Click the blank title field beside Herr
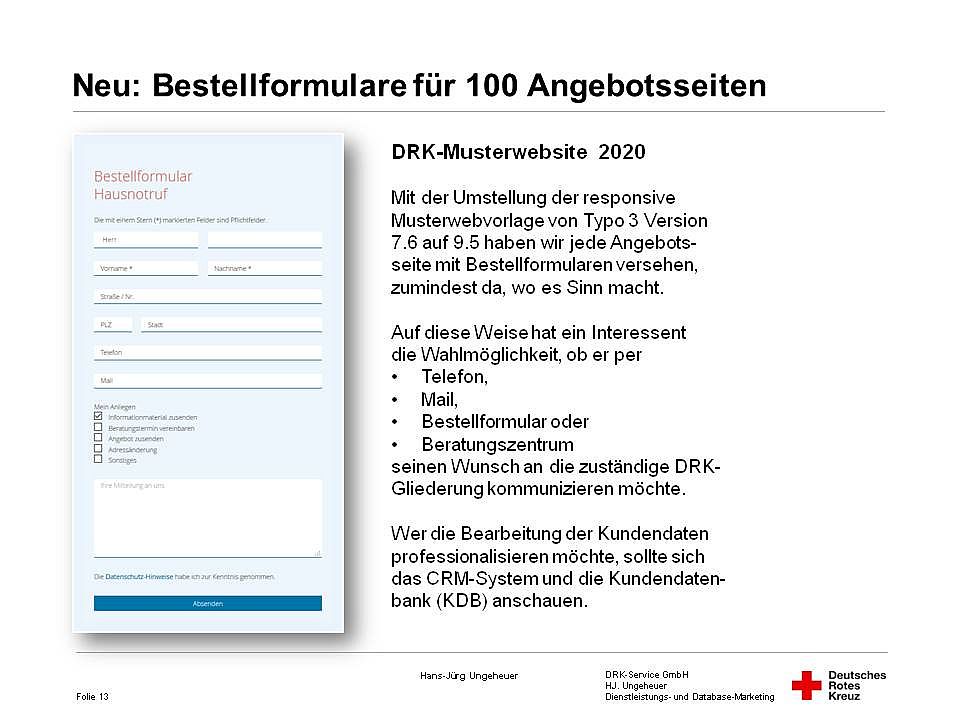 (x=264, y=239)
